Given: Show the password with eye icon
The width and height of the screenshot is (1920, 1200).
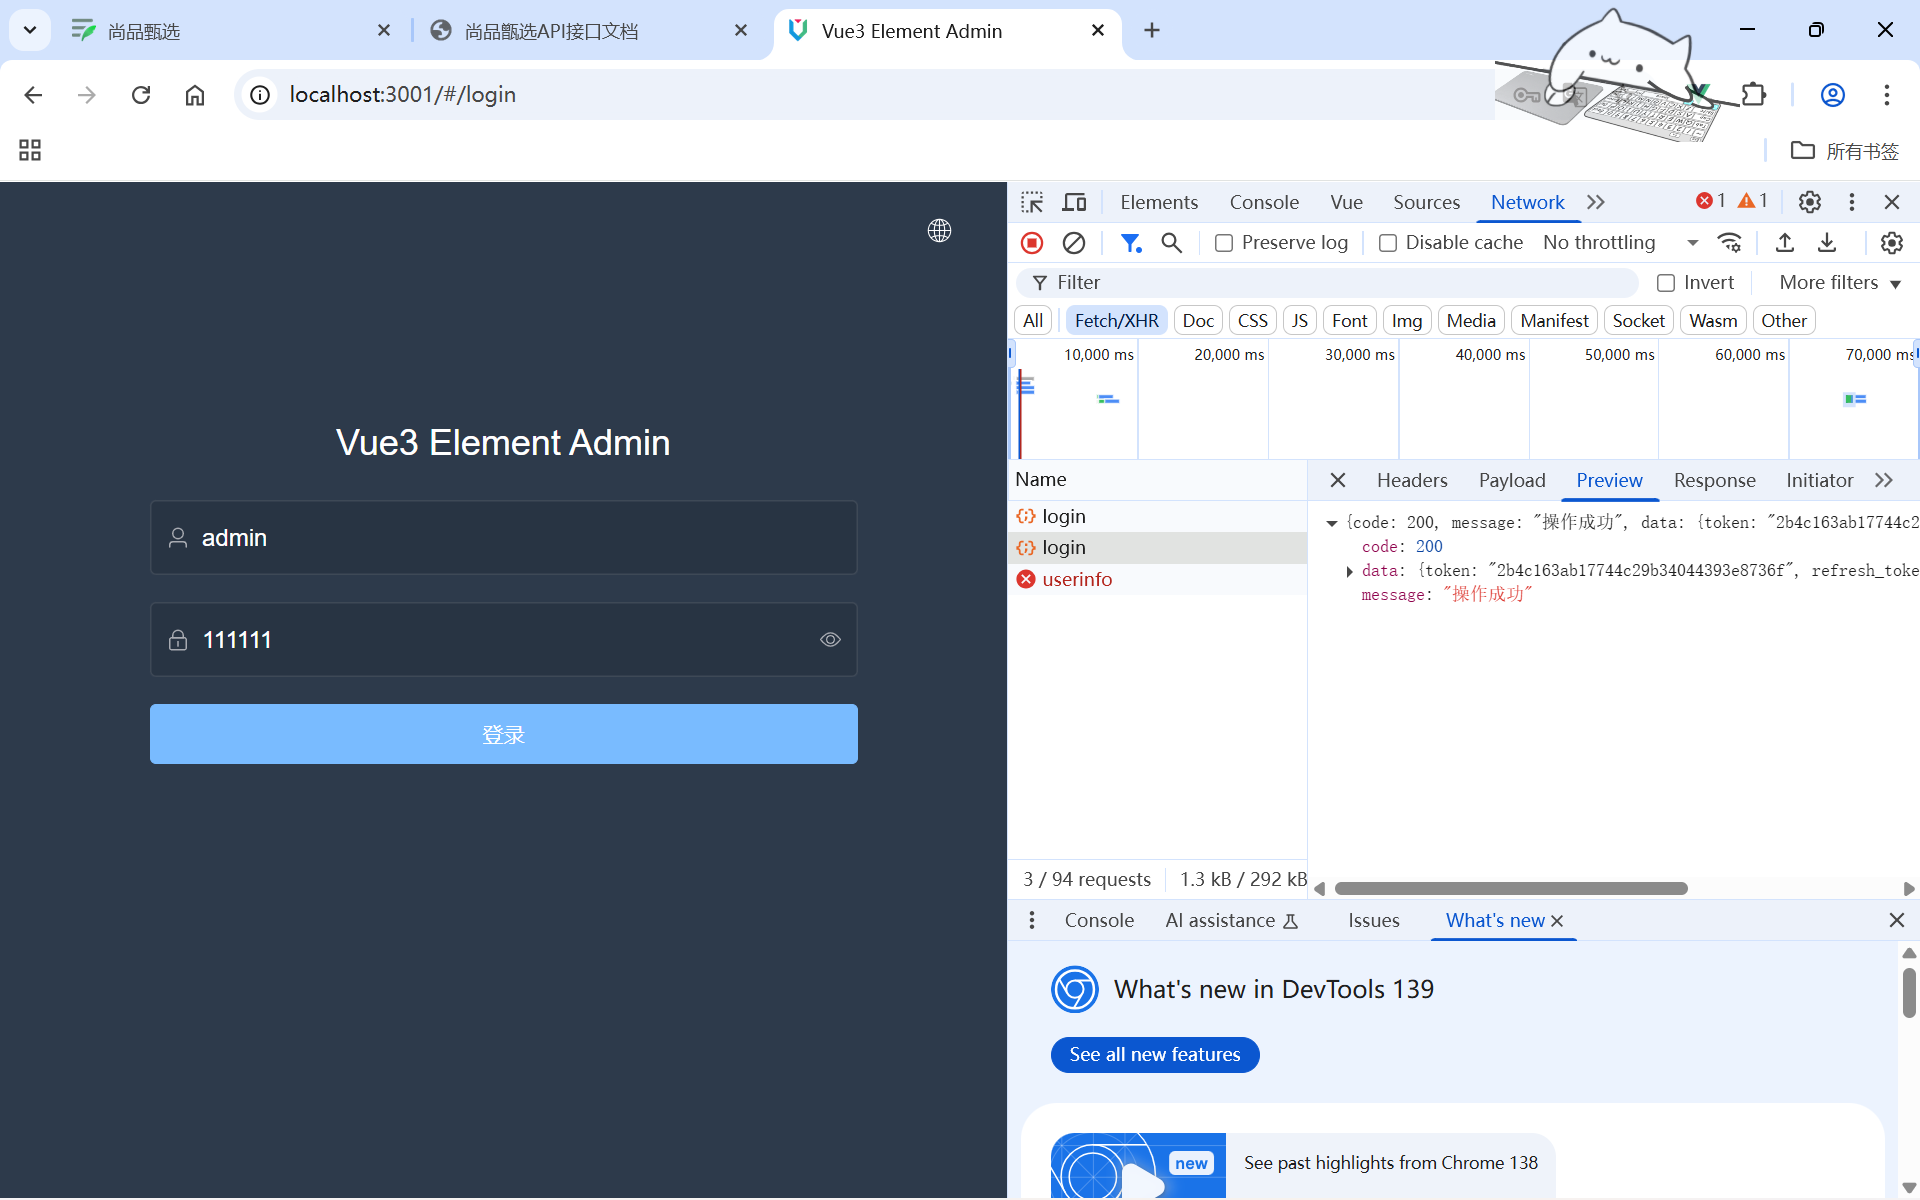Looking at the screenshot, I should tap(830, 640).
